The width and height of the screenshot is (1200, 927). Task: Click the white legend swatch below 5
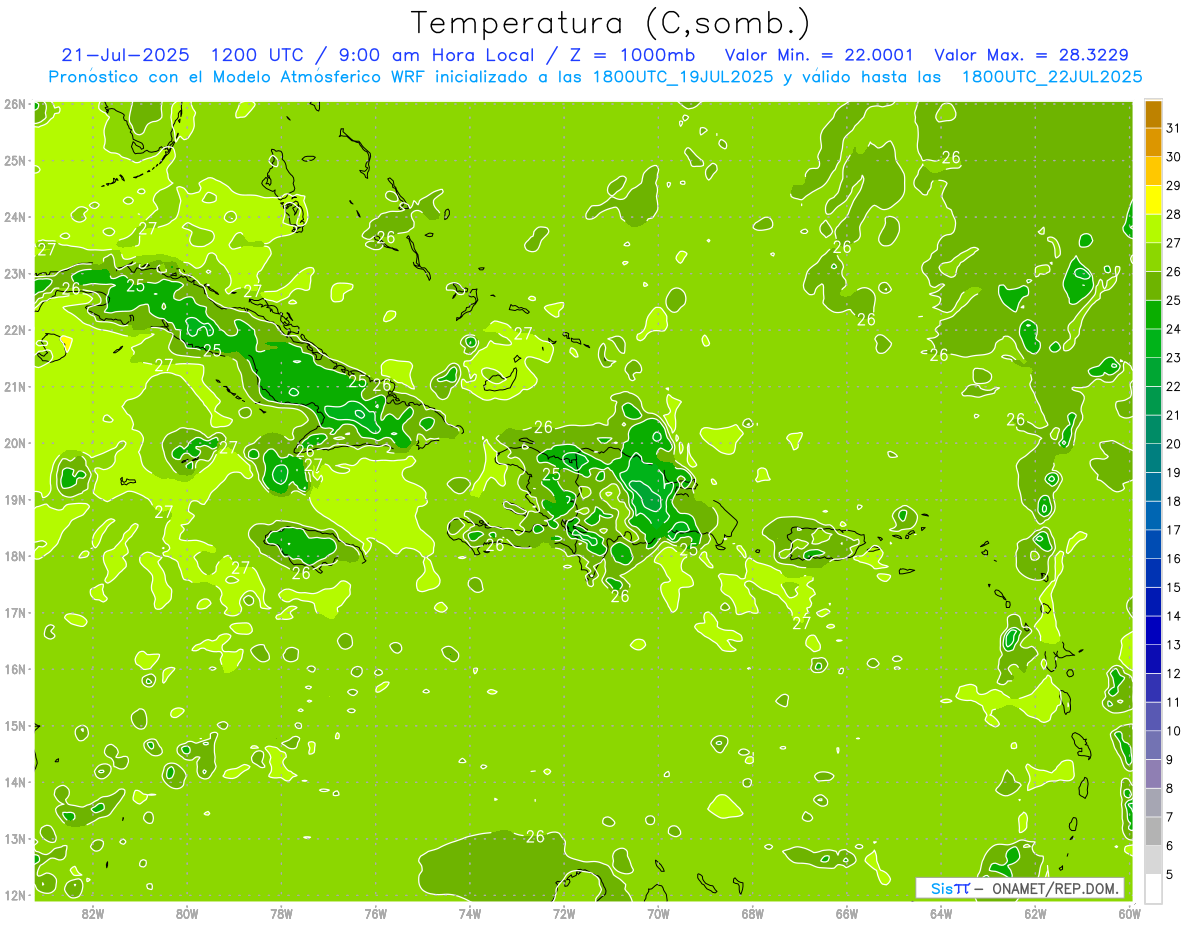1153,888
